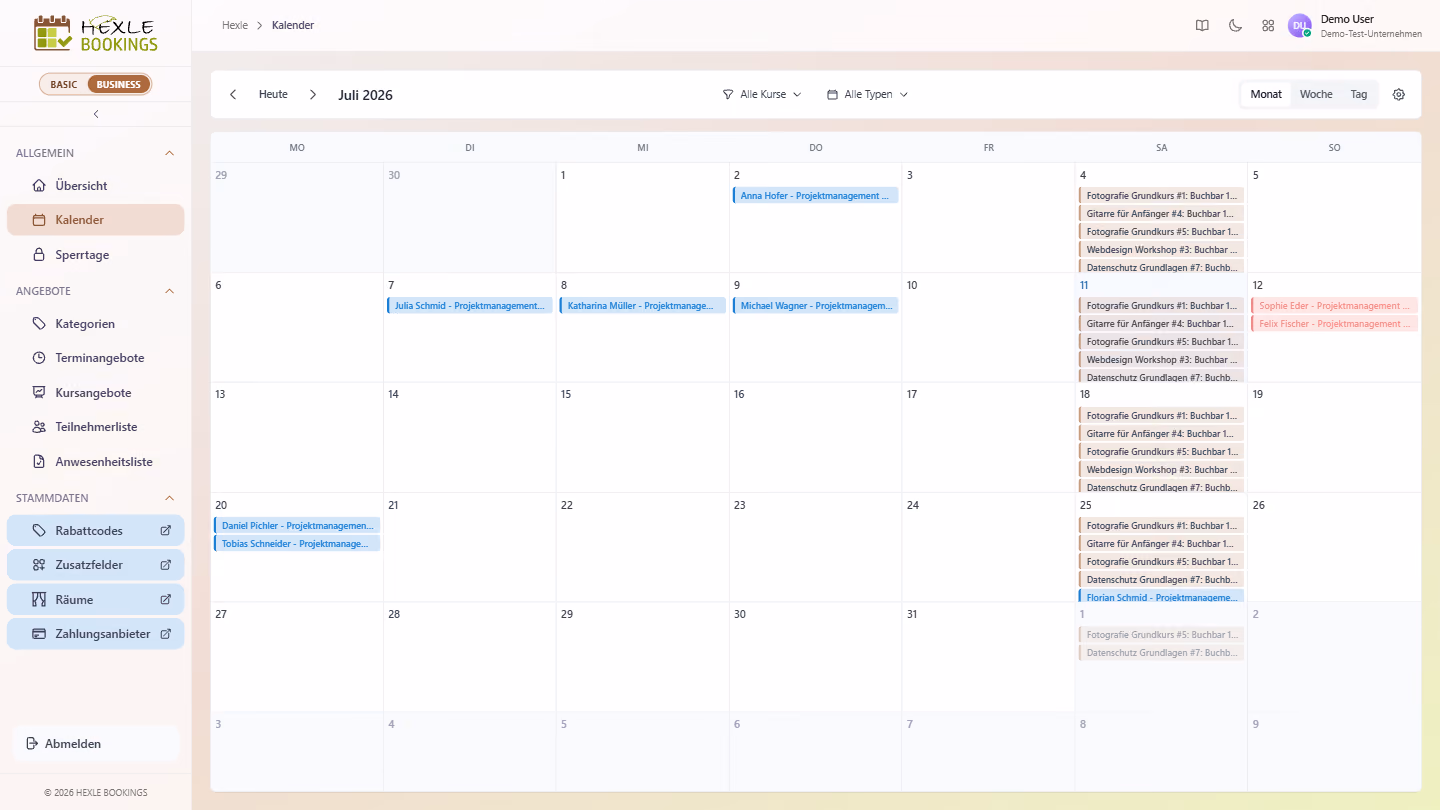This screenshot has width=1440, height=810.
Task: Toggle dark mode moon icon
Action: [1235, 26]
